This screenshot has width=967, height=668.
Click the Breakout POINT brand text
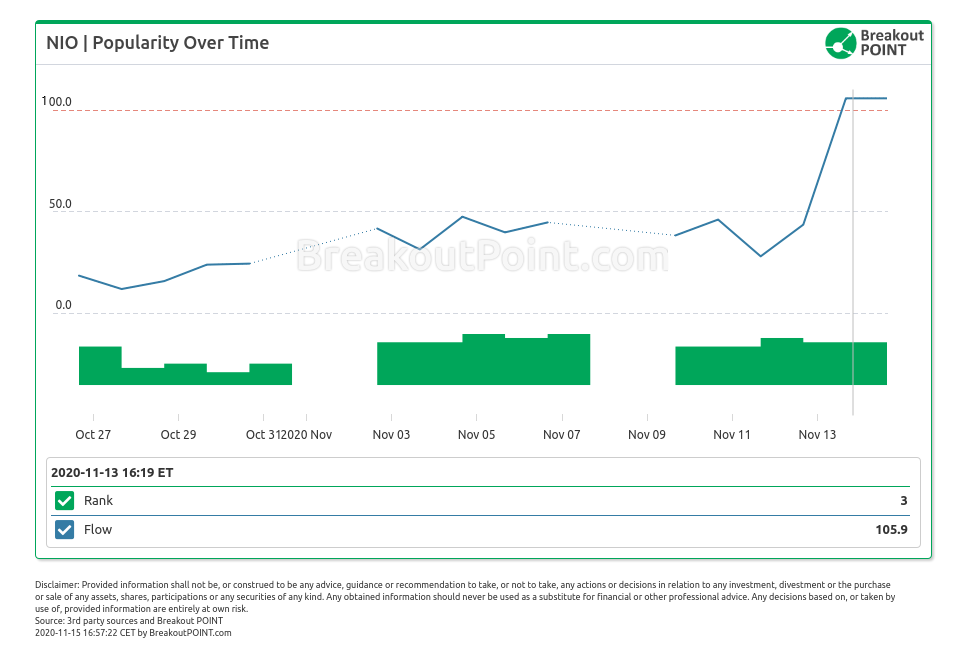point(892,43)
